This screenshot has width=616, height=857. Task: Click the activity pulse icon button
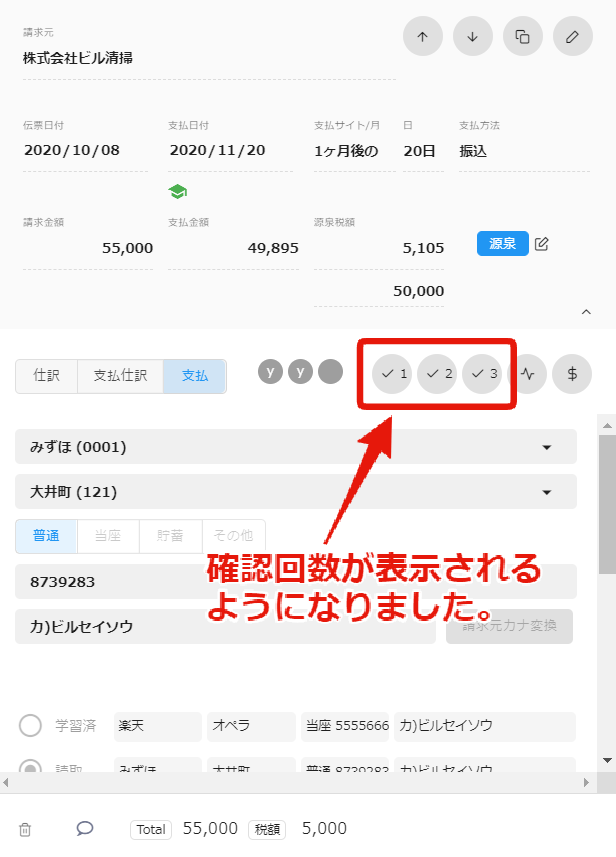pyautogui.click(x=527, y=374)
